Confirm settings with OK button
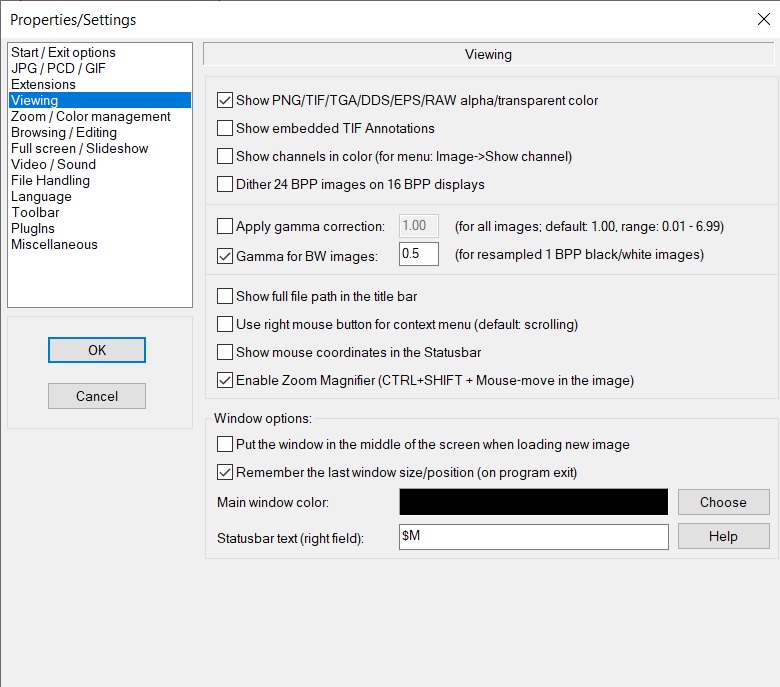This screenshot has width=780, height=687. point(97,350)
